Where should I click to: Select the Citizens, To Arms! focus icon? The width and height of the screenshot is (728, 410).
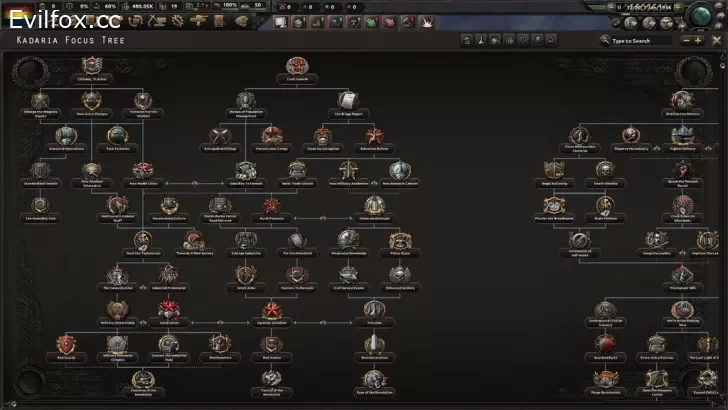tap(91, 66)
